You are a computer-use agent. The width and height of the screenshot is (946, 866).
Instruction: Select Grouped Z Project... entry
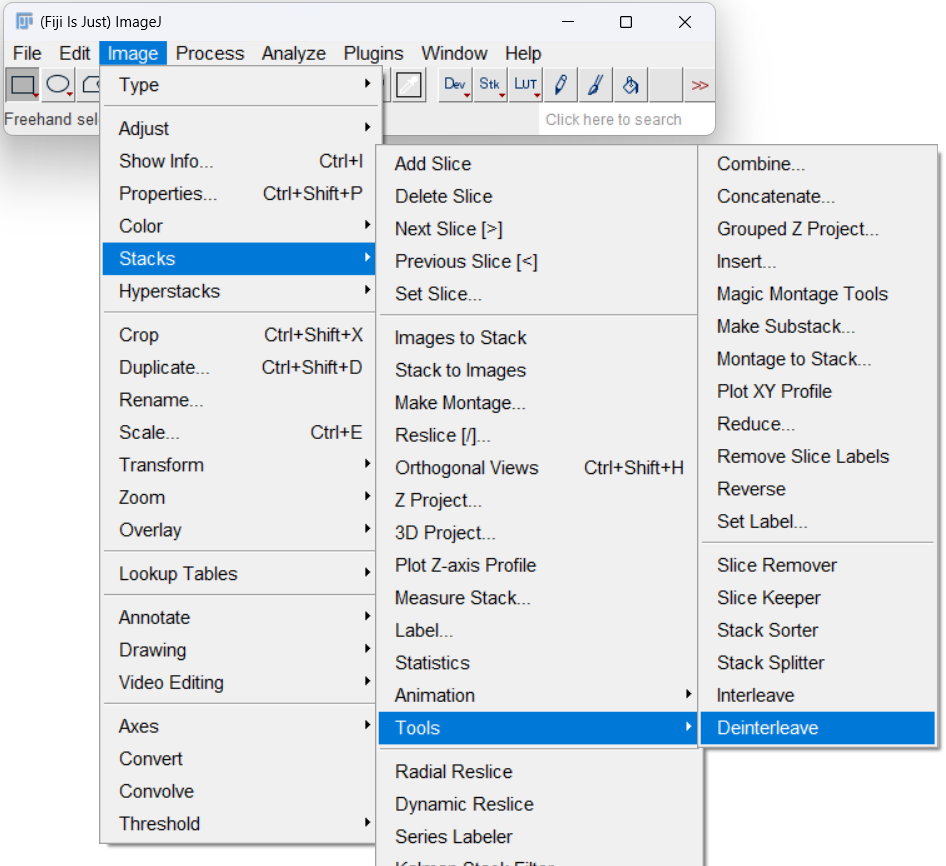click(817, 229)
